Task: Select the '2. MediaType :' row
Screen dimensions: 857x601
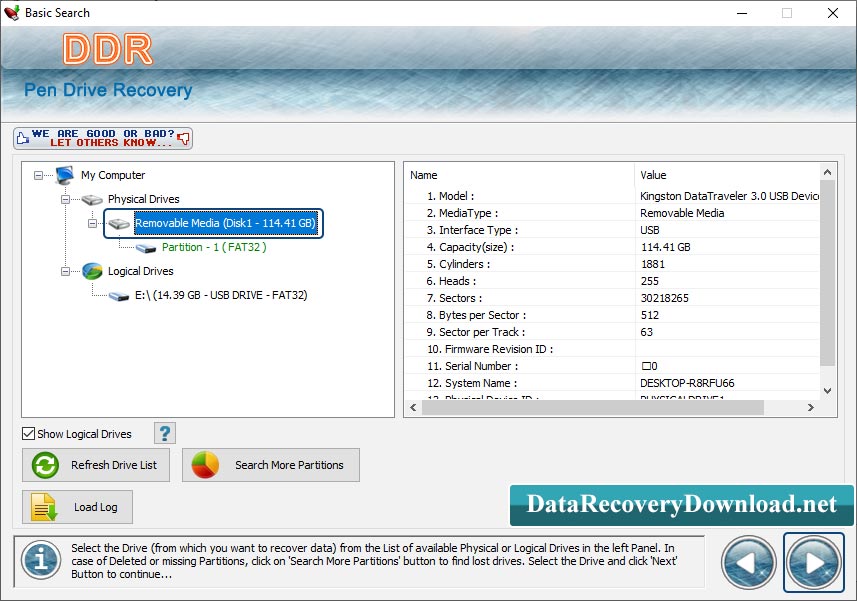Action: (x=612, y=213)
